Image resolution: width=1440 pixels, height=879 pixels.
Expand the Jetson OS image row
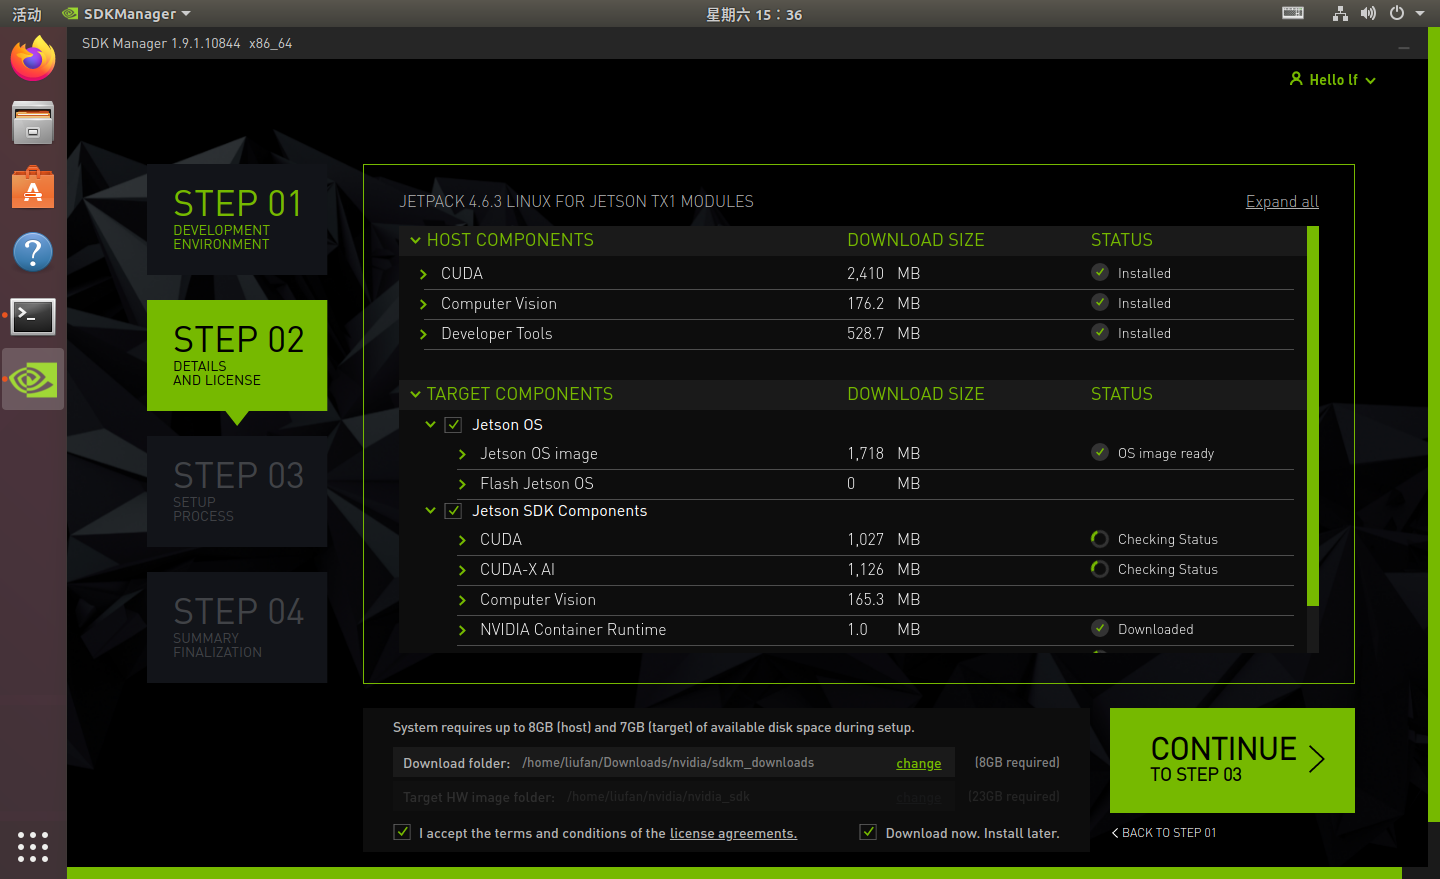point(462,454)
